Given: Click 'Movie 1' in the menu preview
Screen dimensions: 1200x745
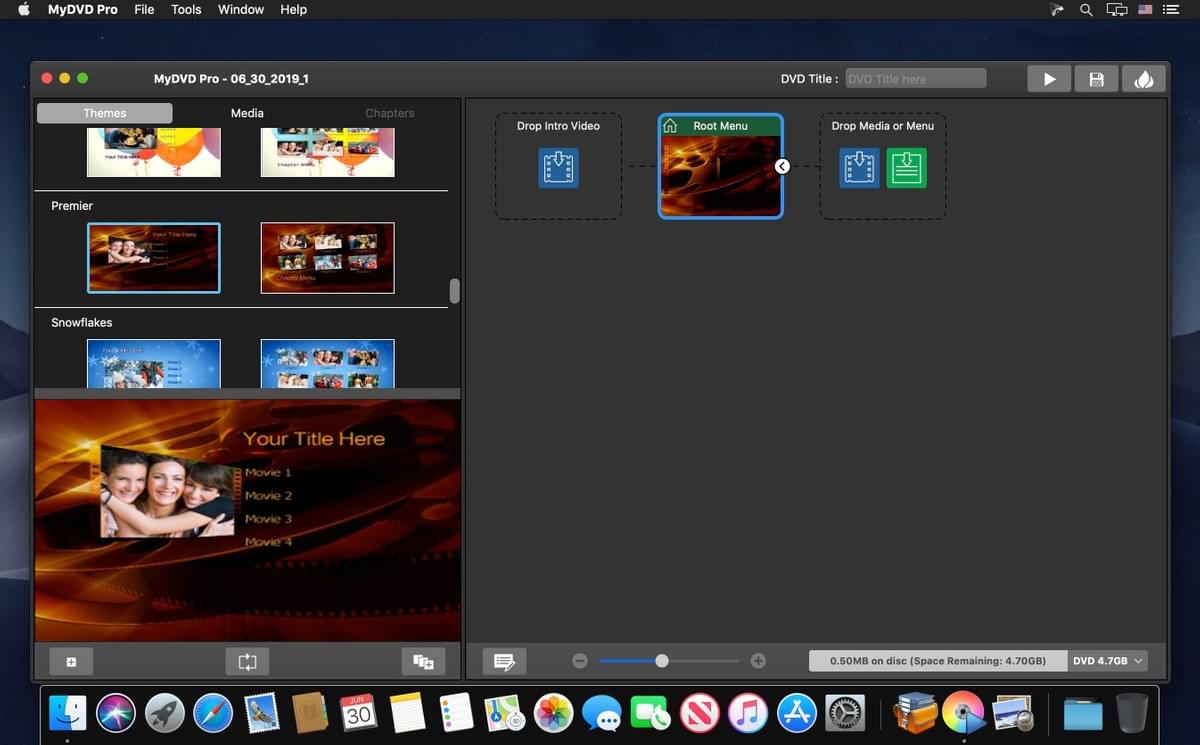Looking at the screenshot, I should pos(268,473).
